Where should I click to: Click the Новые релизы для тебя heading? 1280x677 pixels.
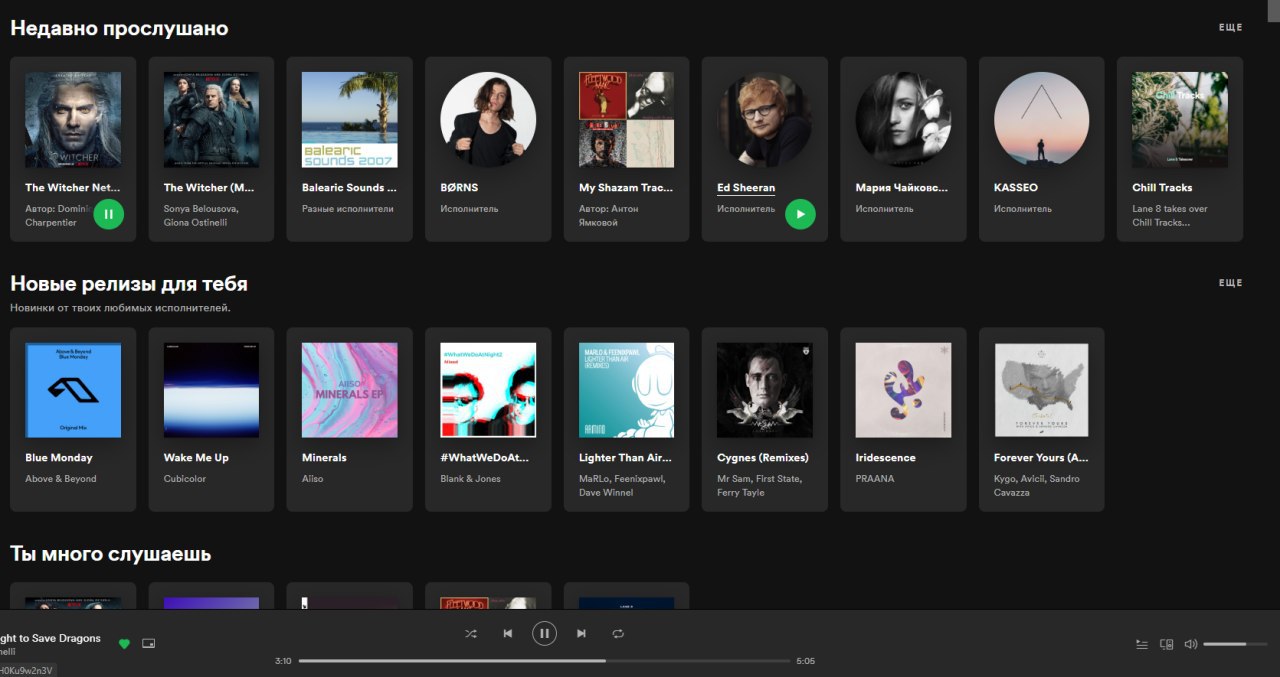pyautogui.click(x=129, y=284)
